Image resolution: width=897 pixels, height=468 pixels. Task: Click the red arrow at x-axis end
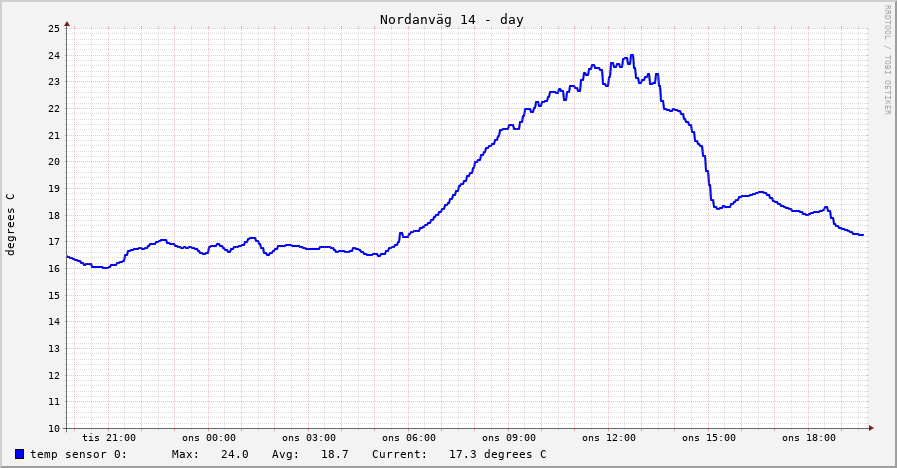[x=871, y=428]
